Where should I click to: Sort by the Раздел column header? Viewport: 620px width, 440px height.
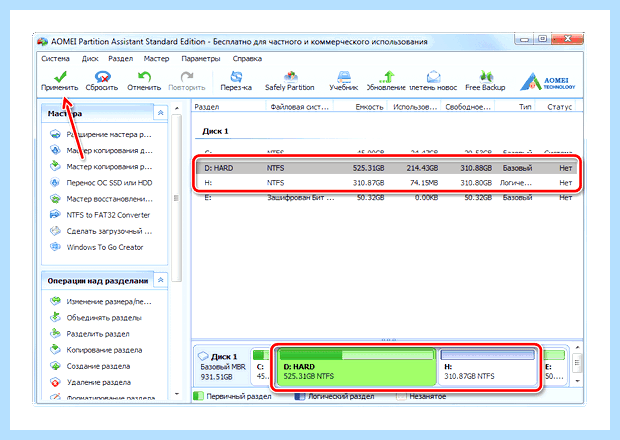click(x=228, y=107)
